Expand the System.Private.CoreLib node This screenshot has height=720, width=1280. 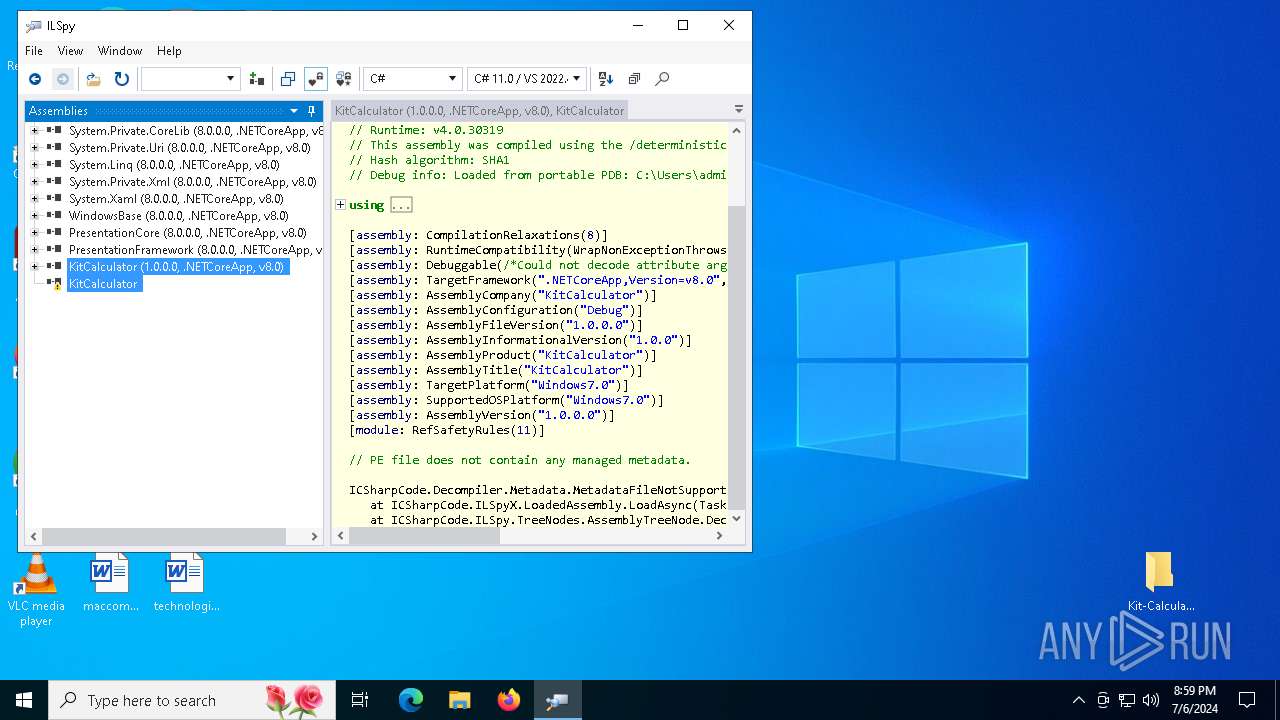coord(35,131)
